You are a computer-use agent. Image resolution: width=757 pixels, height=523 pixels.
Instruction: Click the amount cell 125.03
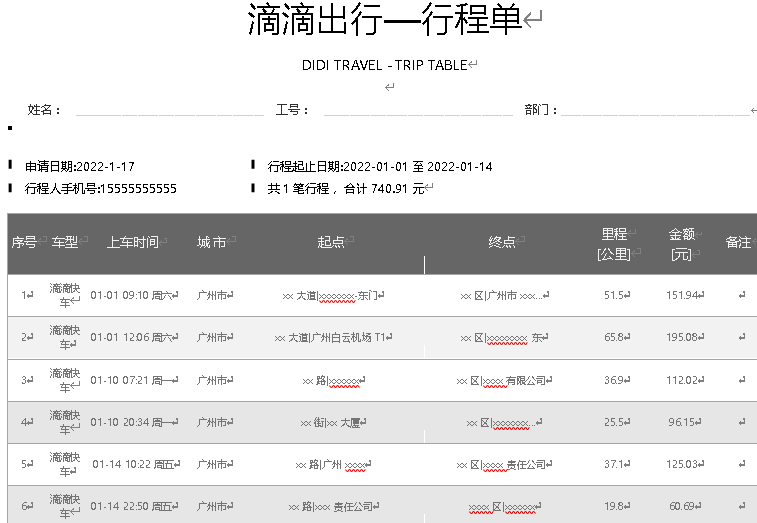pyautogui.click(x=682, y=464)
